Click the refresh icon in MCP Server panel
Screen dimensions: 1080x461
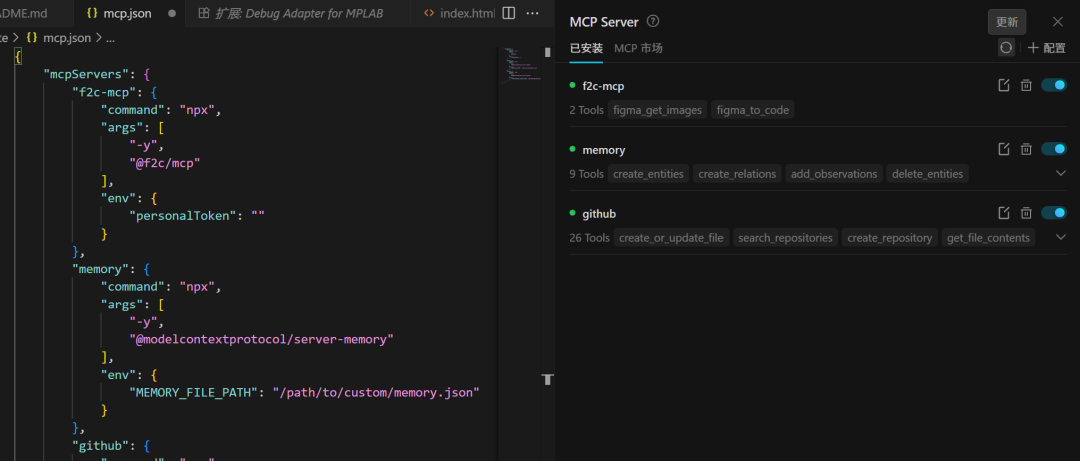pyautogui.click(x=1006, y=47)
